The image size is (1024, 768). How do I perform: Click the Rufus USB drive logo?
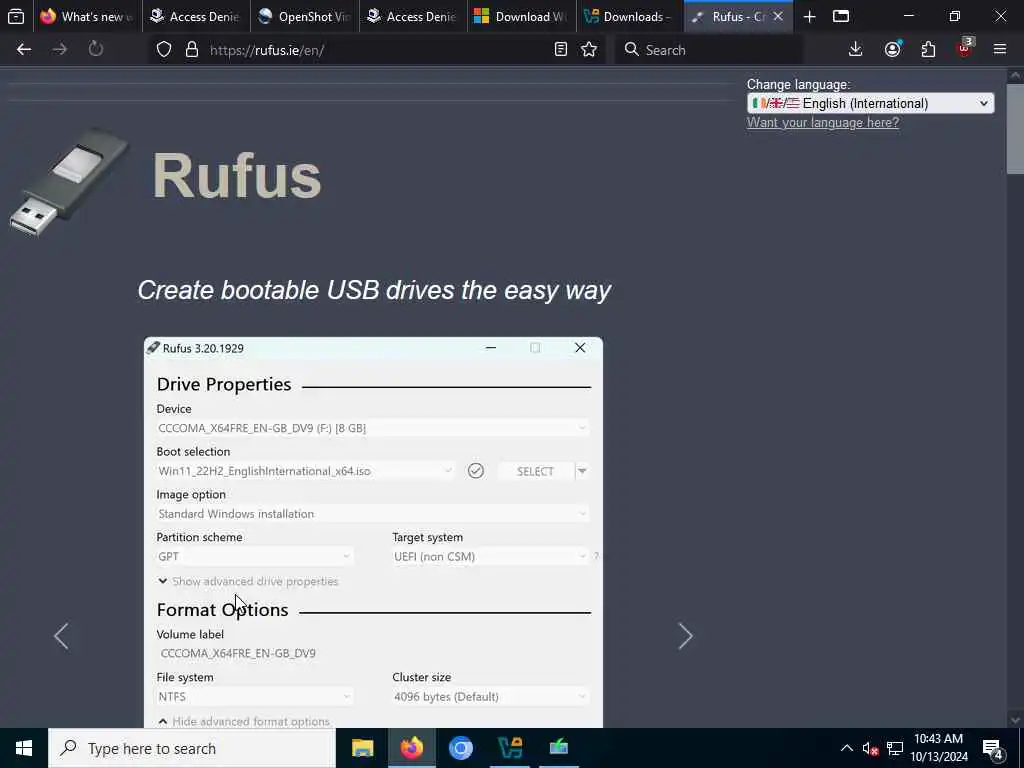(69, 182)
